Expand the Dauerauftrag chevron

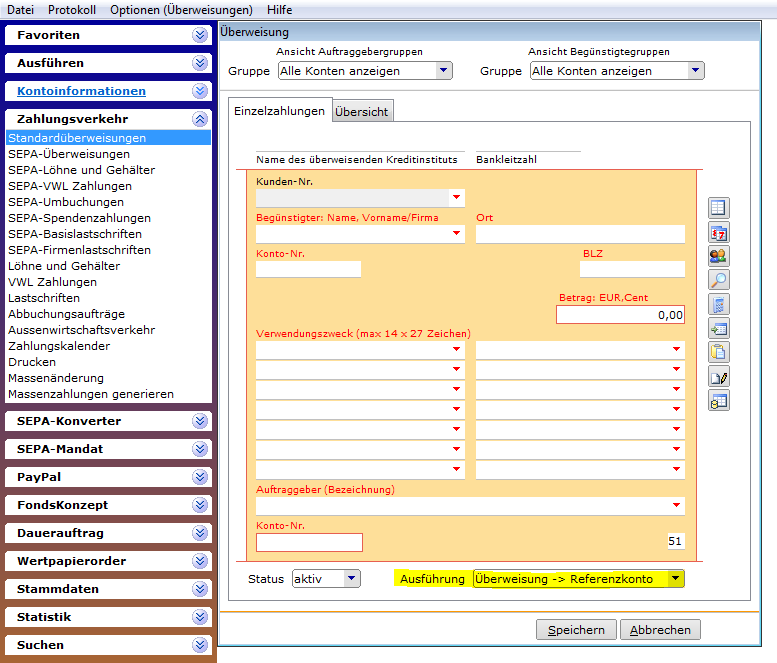200,533
